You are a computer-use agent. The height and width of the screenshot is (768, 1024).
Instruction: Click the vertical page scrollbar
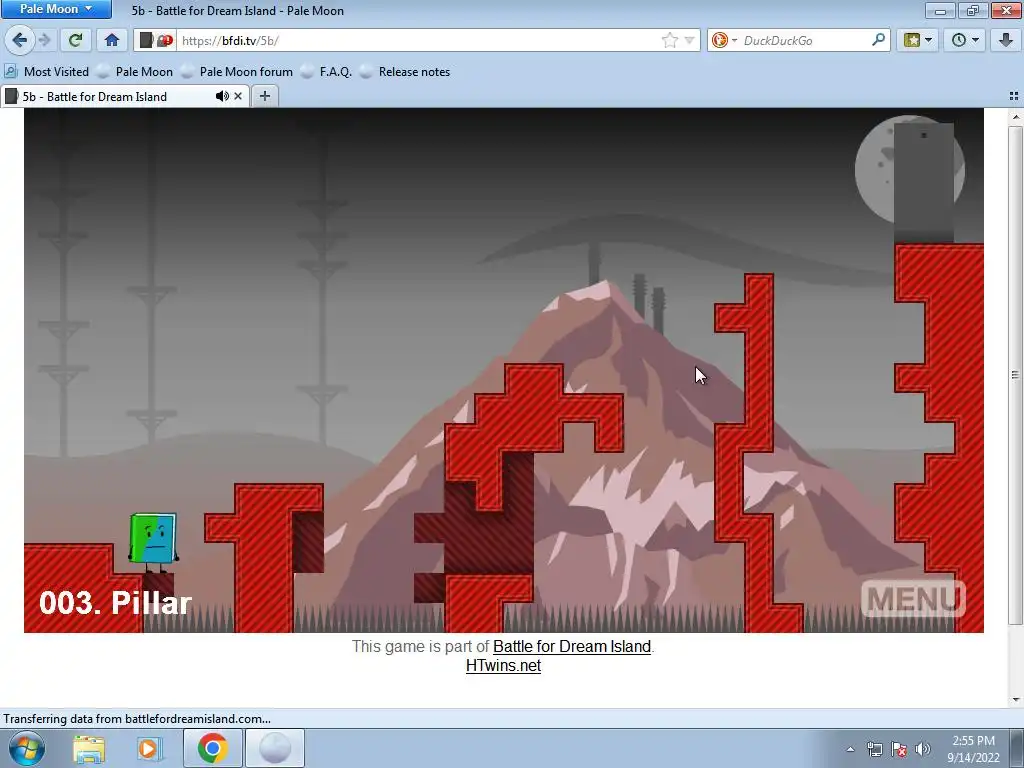tap(1015, 374)
